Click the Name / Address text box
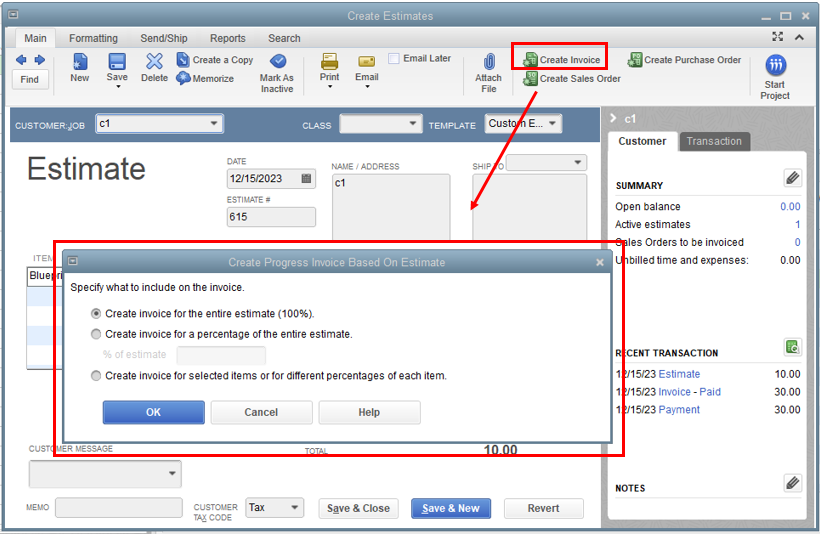Screen dimensions: 820x534 coord(391,206)
